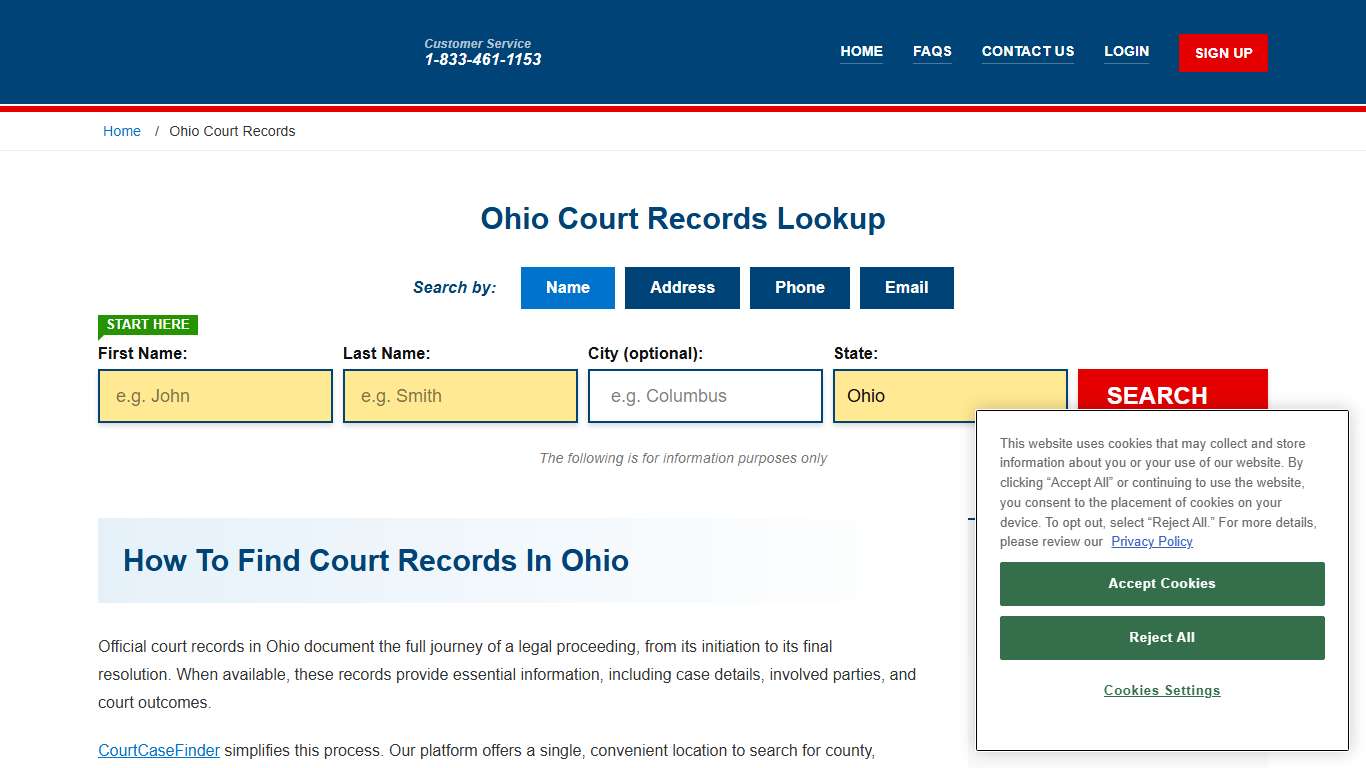
Task: Click the Reject All button
Action: click(x=1161, y=637)
